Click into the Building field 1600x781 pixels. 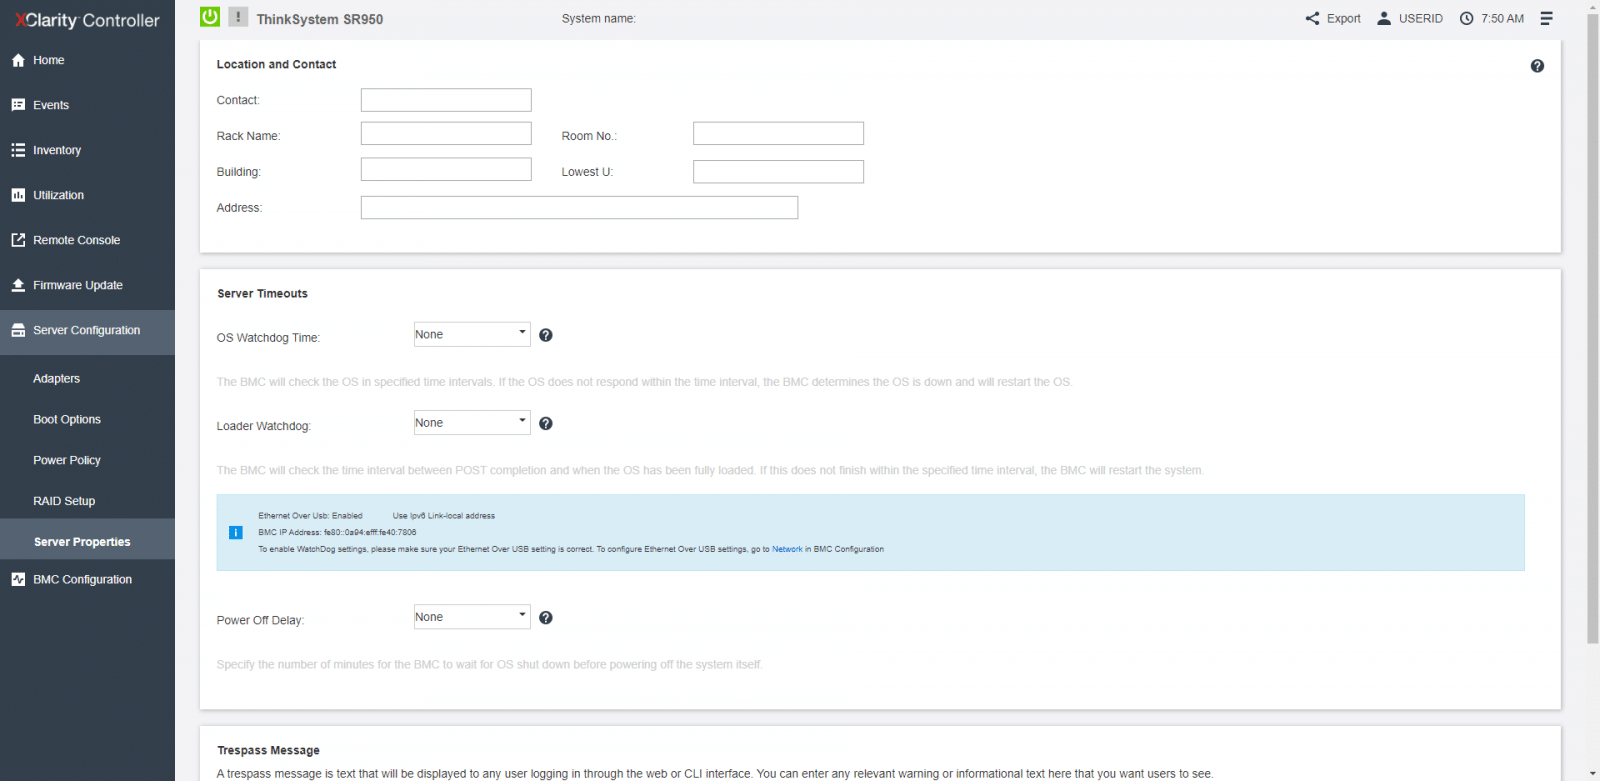(x=446, y=170)
